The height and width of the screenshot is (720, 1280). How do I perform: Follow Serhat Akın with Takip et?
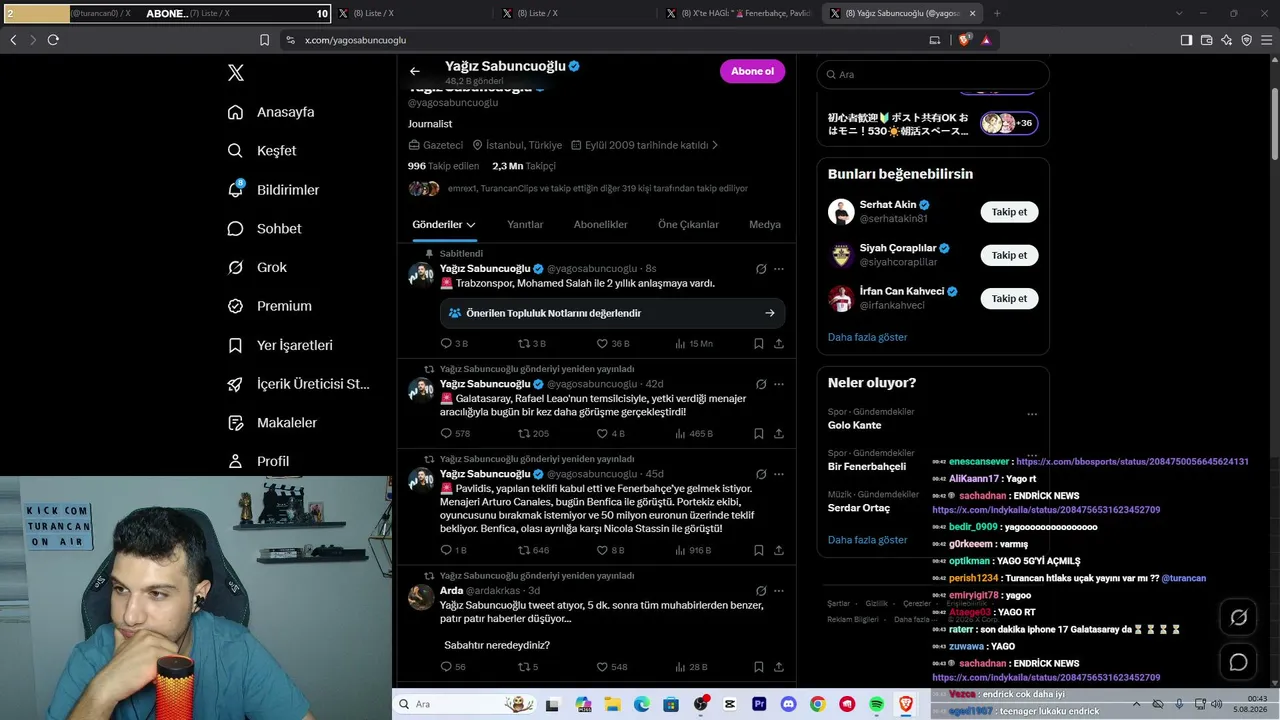click(1009, 212)
